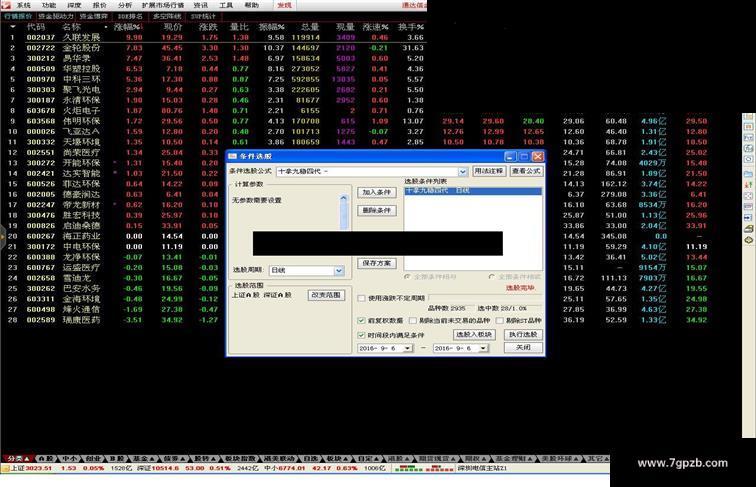Expand the 债券▲ bottom tab menu

(175, 458)
